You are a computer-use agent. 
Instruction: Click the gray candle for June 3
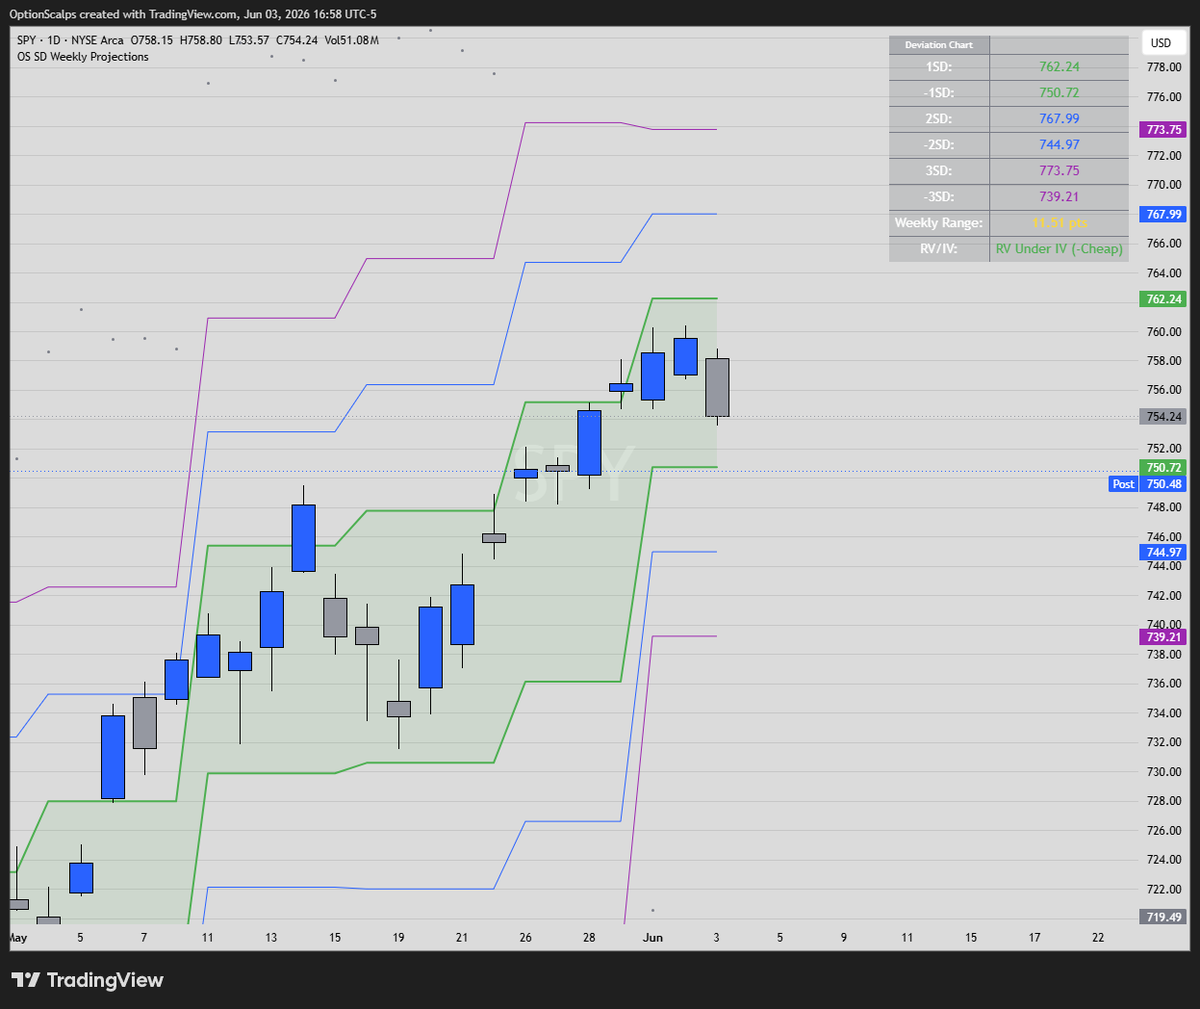click(717, 387)
